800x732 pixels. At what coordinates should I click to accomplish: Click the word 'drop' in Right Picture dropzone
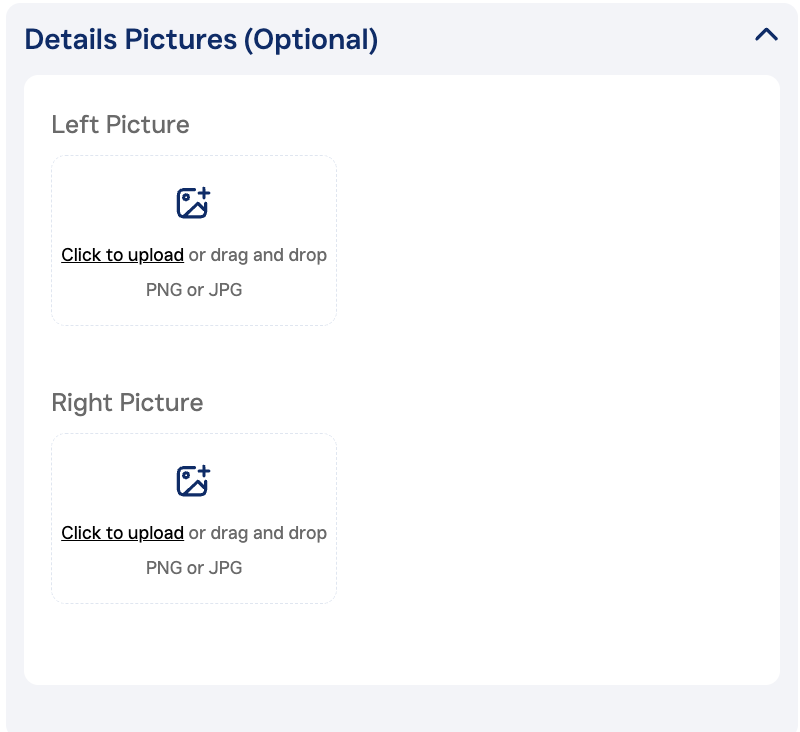pyautogui.click(x=307, y=533)
